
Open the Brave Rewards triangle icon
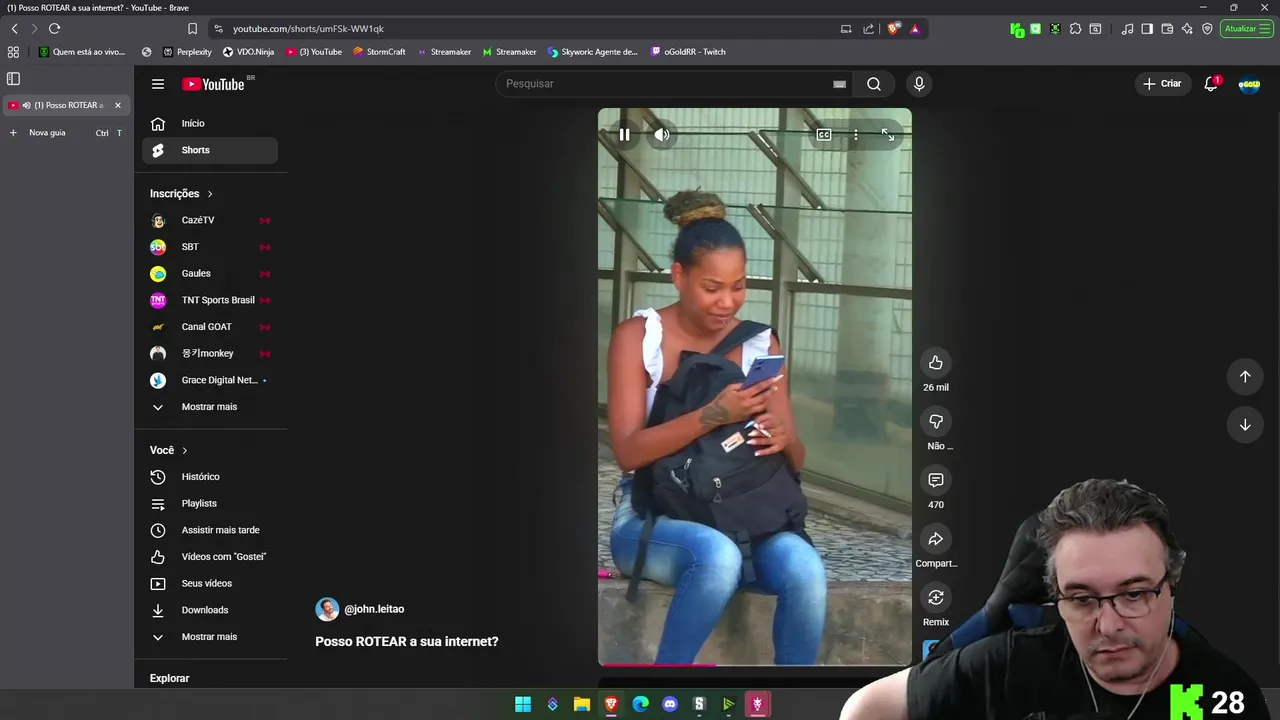click(x=914, y=29)
